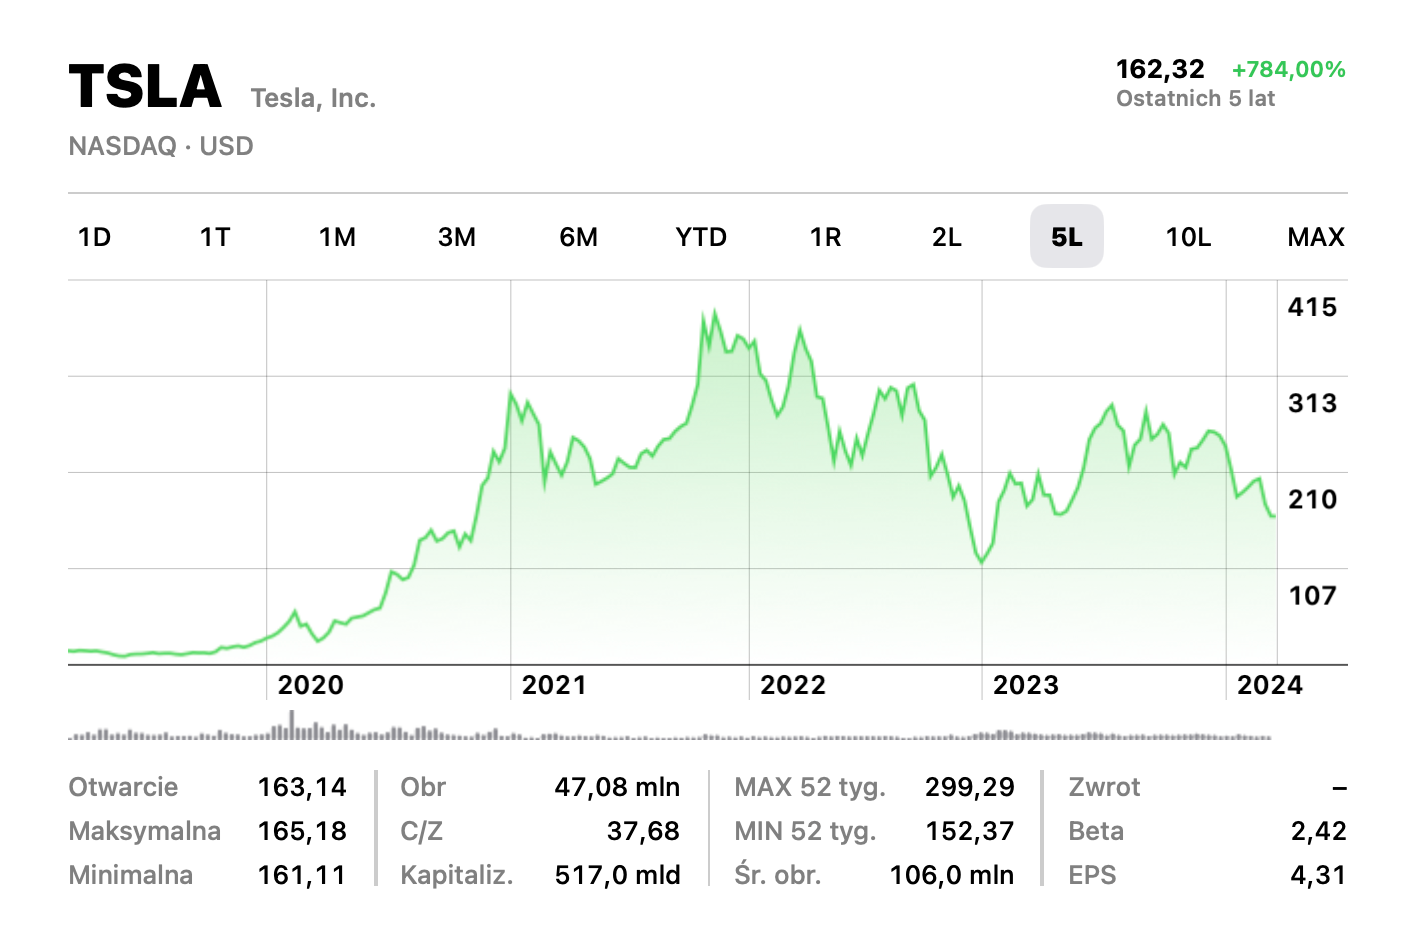The height and width of the screenshot is (926, 1416).
Task: Click the 2023 year marker
Action: pyautogui.click(x=1026, y=685)
